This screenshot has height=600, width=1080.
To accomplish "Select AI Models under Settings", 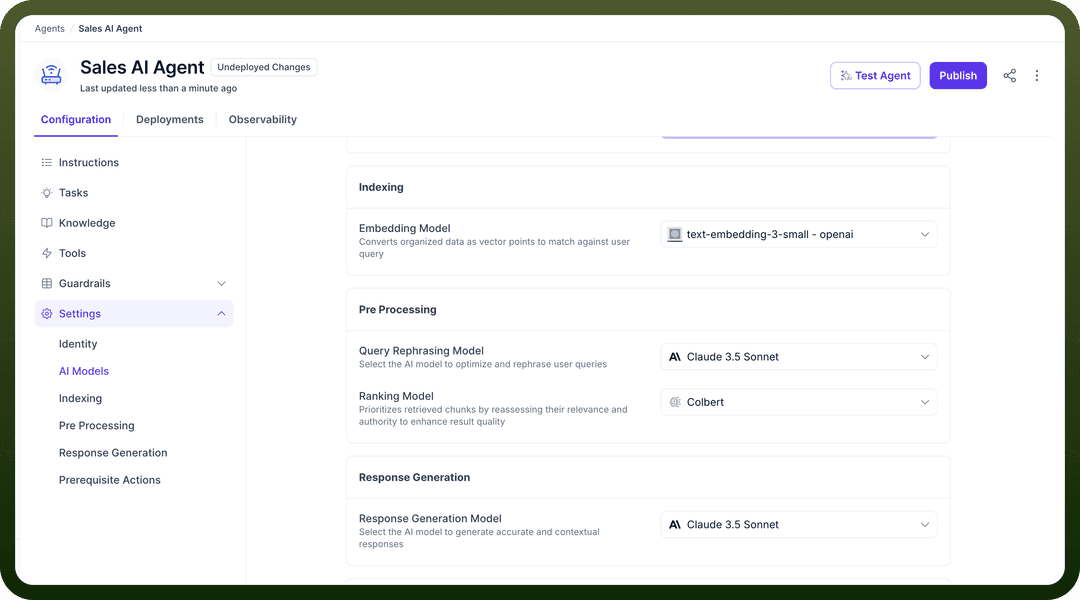I will 84,371.
